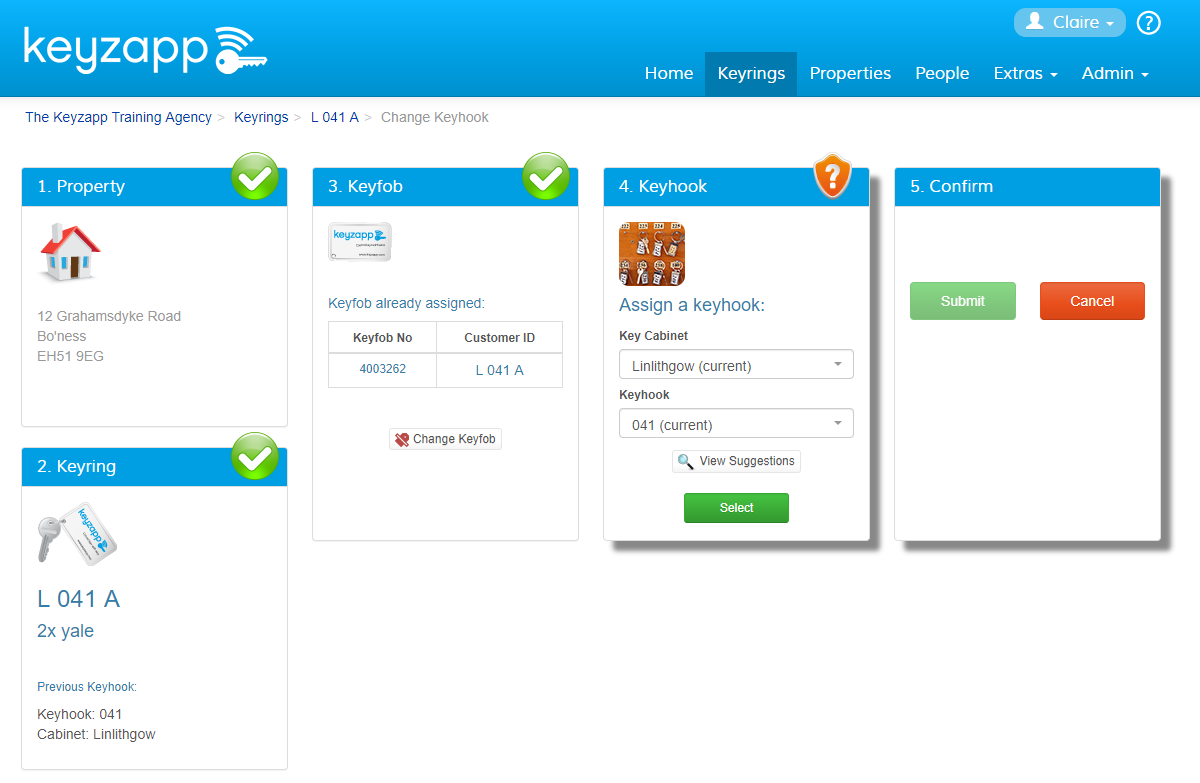The image size is (1200, 783).
Task: Follow The Keyzapp Training Agency breadcrumb
Action: point(118,117)
